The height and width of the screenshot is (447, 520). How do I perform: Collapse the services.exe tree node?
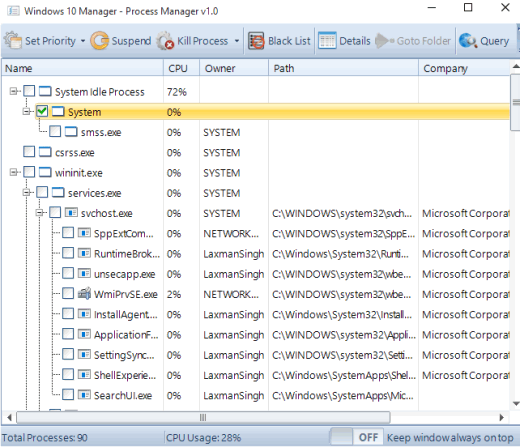(x=26, y=192)
